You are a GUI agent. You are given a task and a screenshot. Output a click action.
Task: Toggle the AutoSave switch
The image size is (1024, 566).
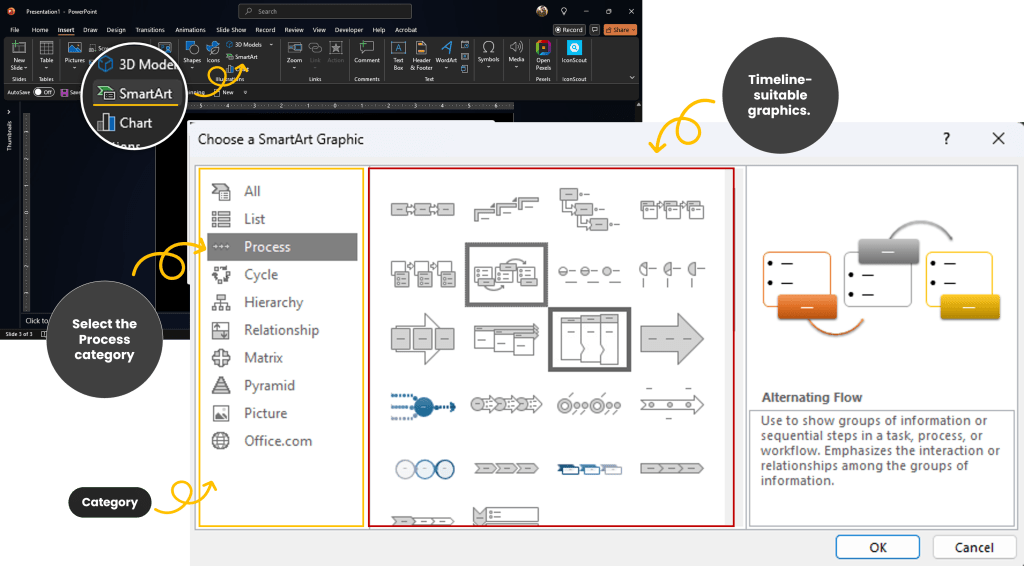click(x=44, y=92)
